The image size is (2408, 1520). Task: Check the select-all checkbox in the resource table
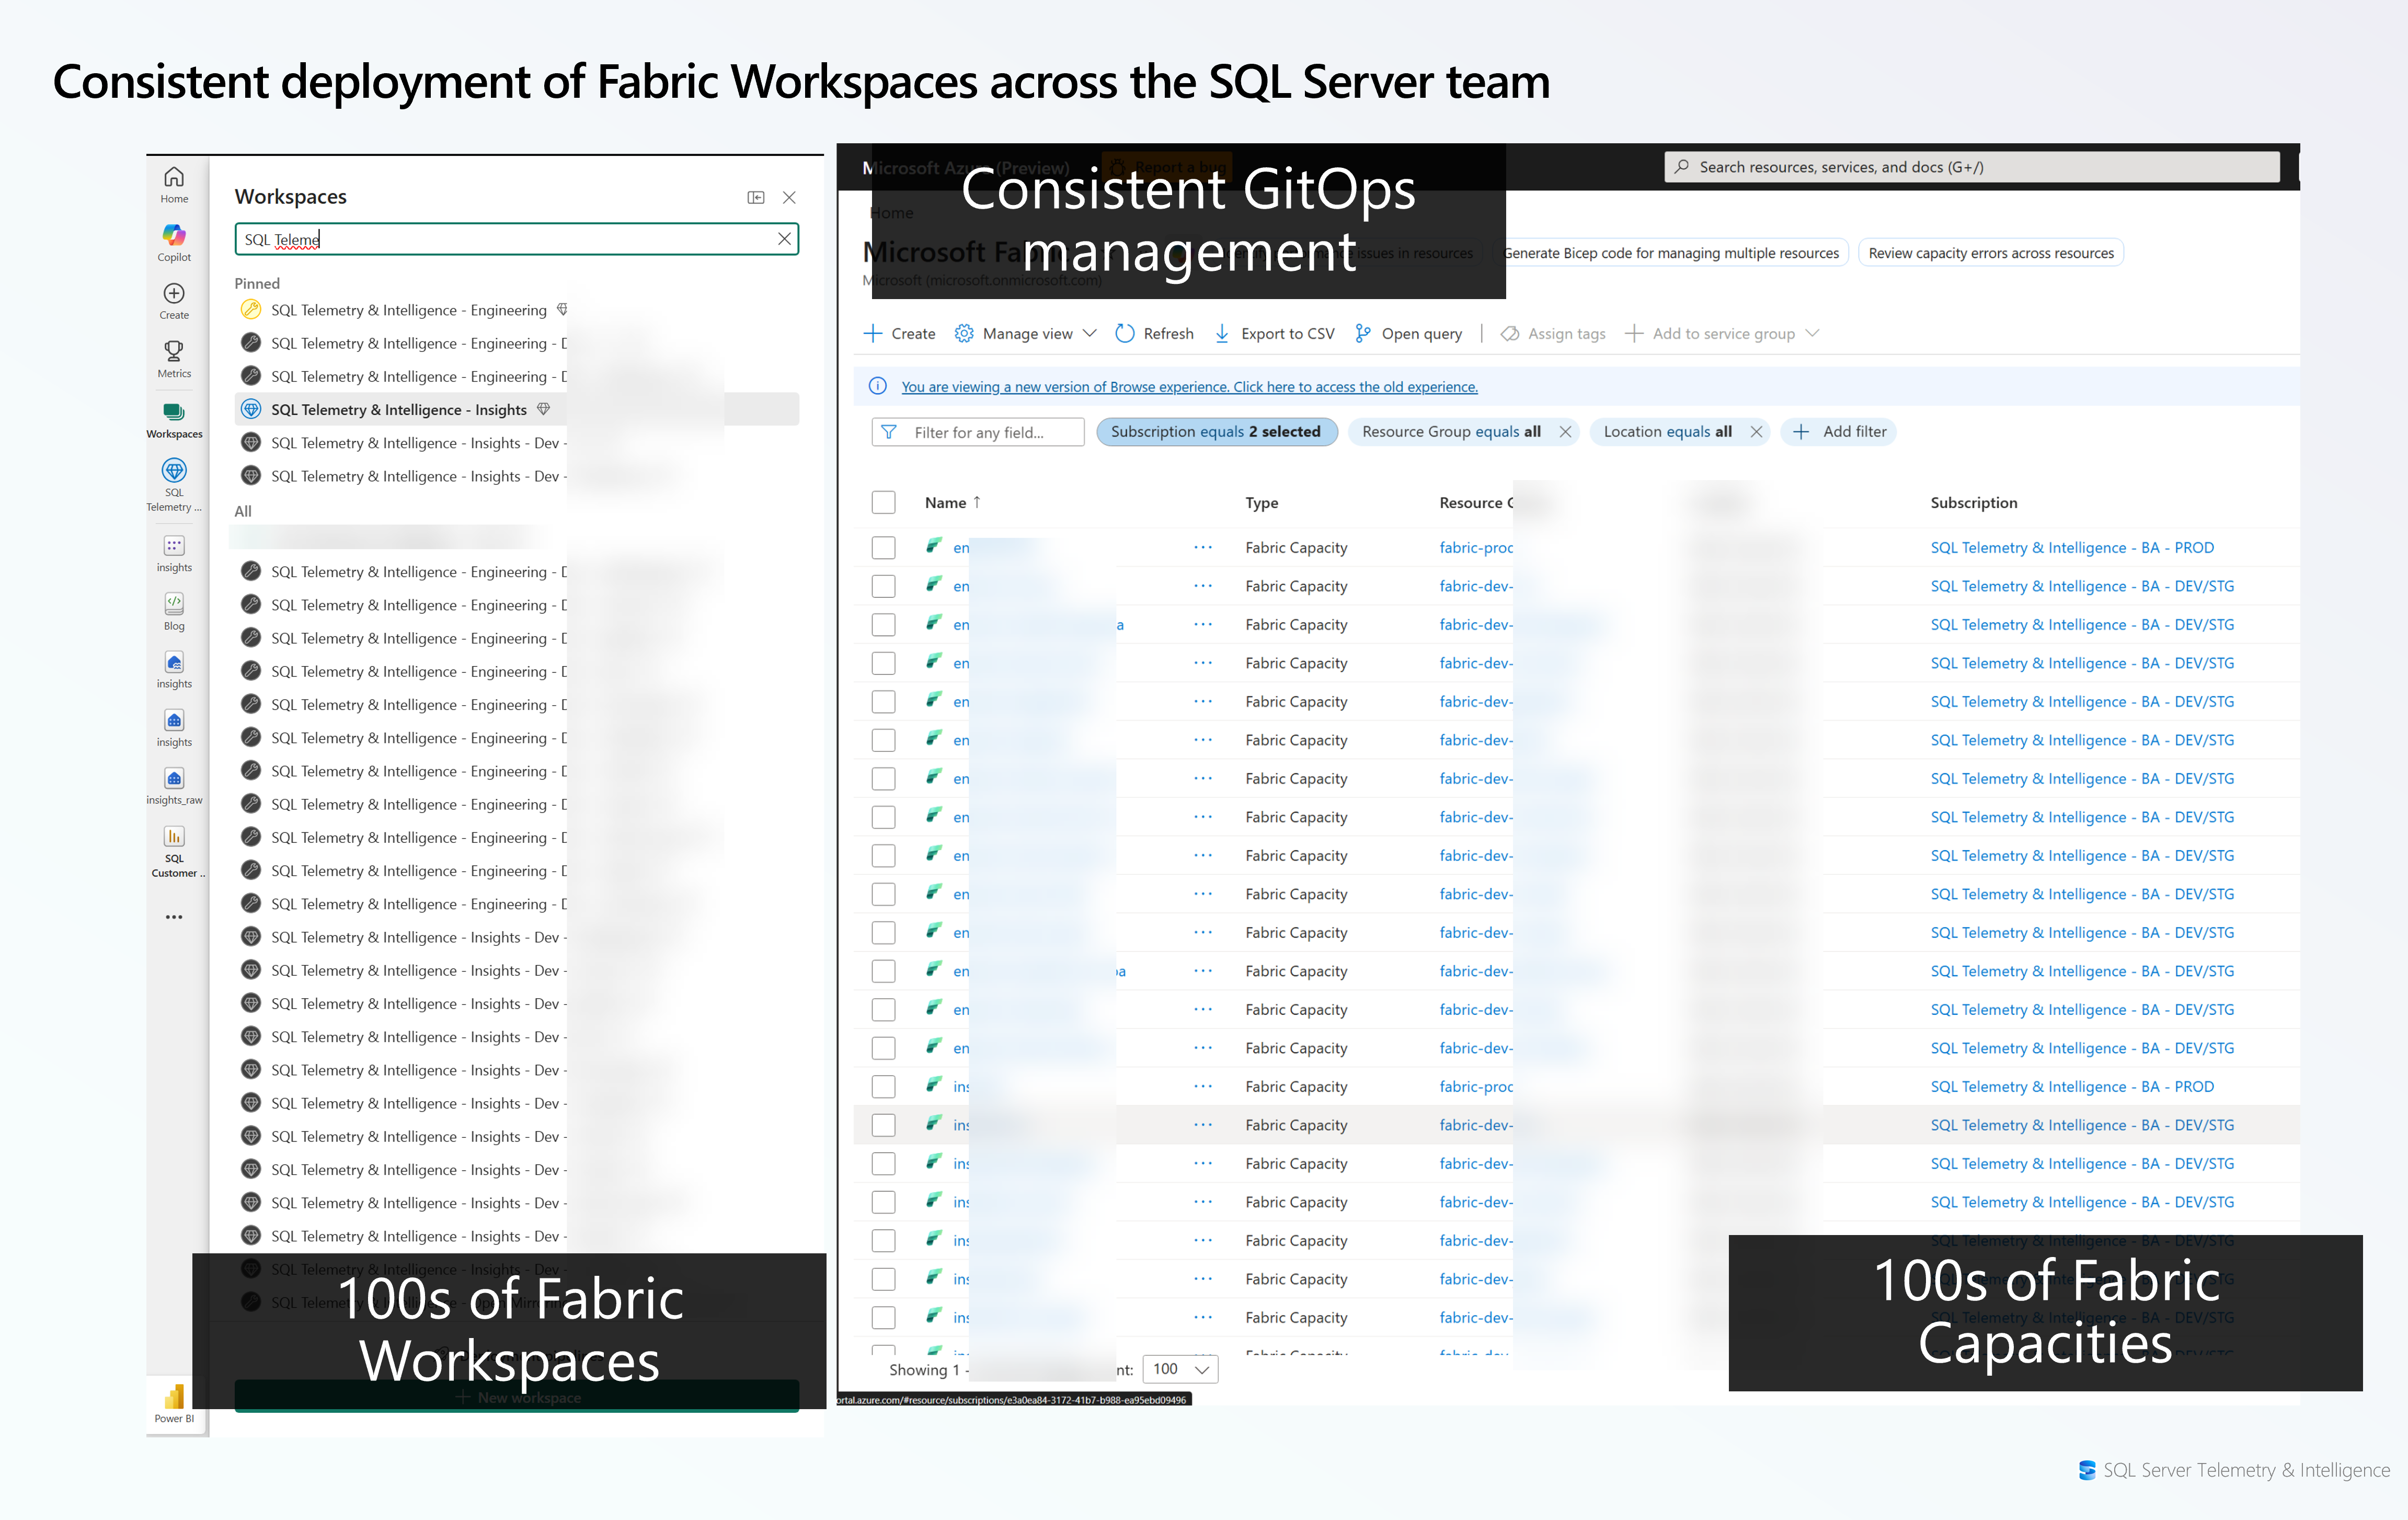pyautogui.click(x=883, y=502)
